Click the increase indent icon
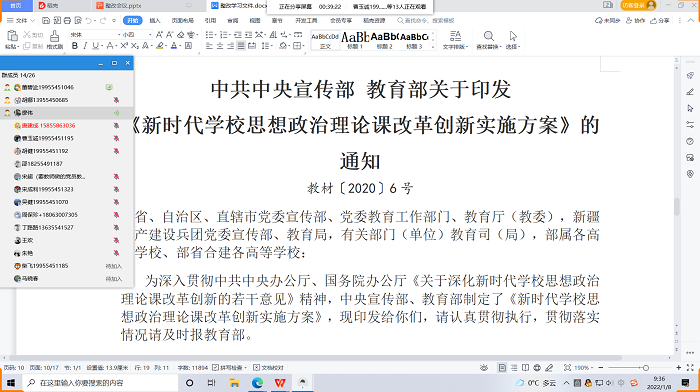The height and width of the screenshot is (392, 700). pyautogui.click(x=249, y=34)
